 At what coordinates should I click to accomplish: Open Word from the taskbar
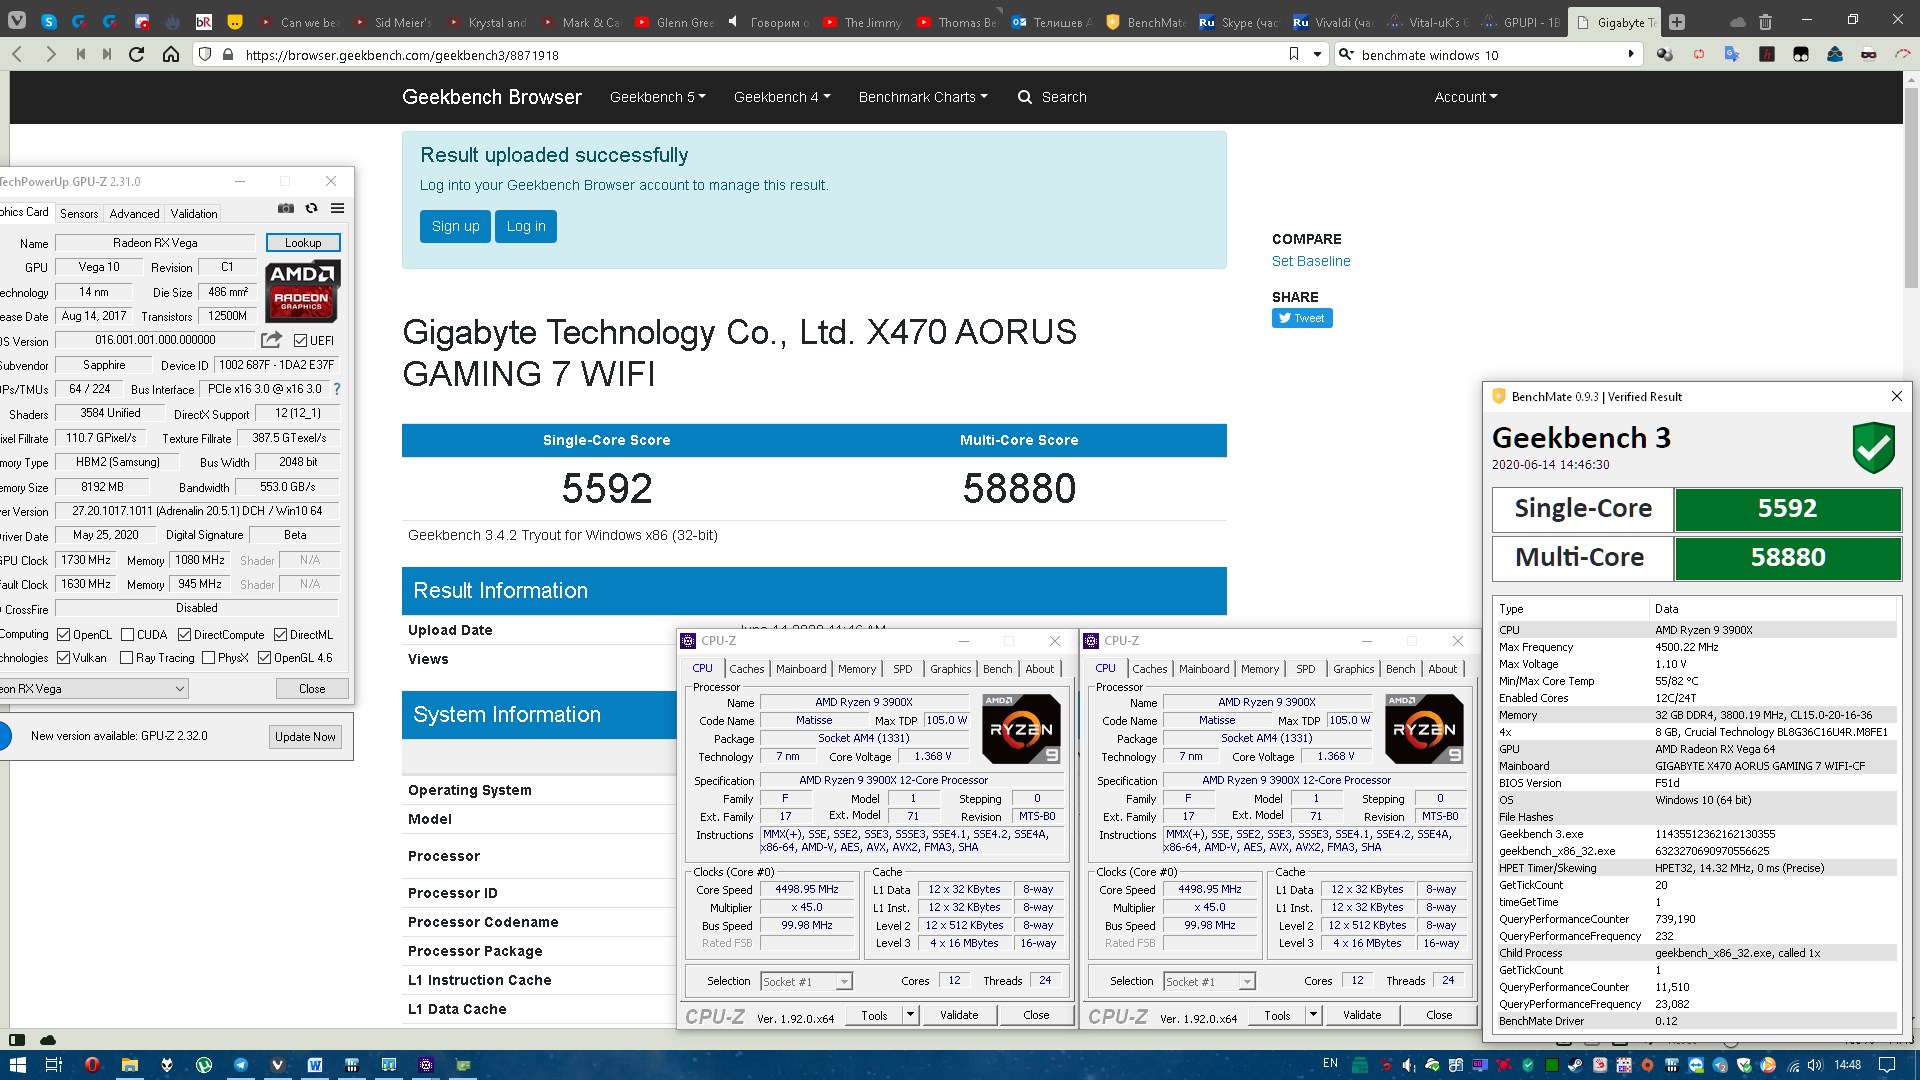[x=314, y=1065]
